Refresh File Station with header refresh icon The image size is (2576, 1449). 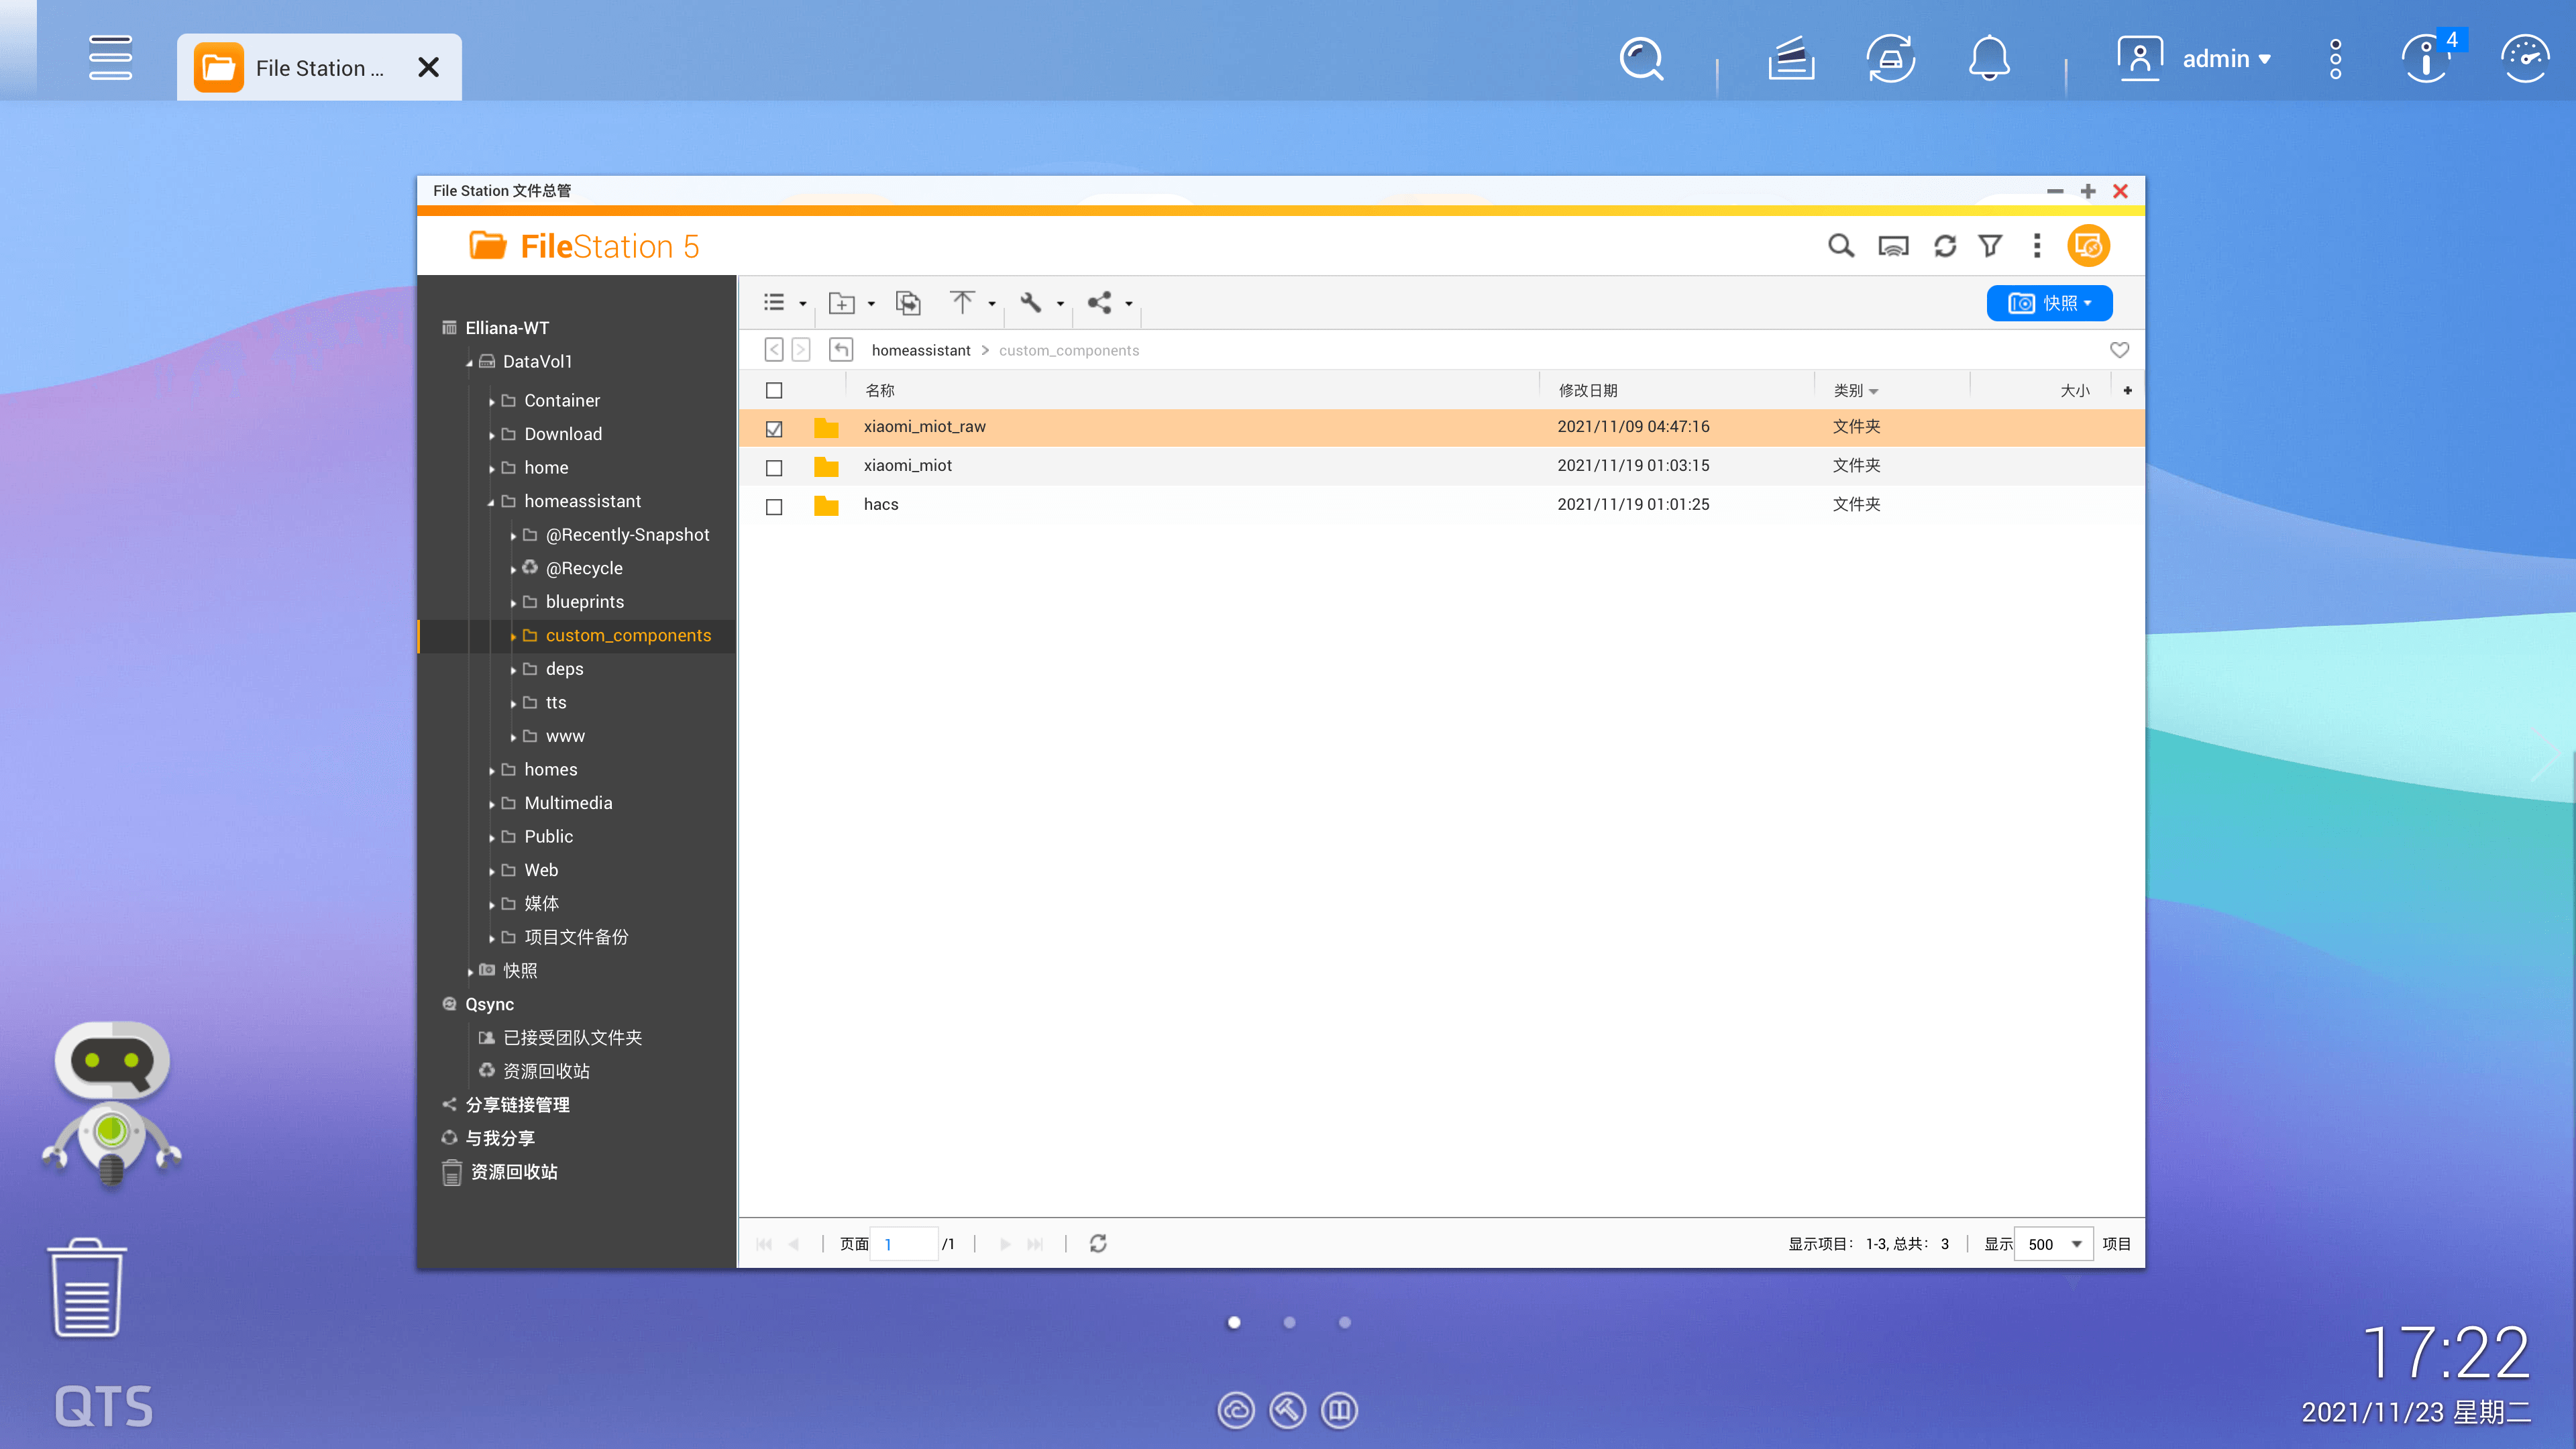click(1944, 246)
